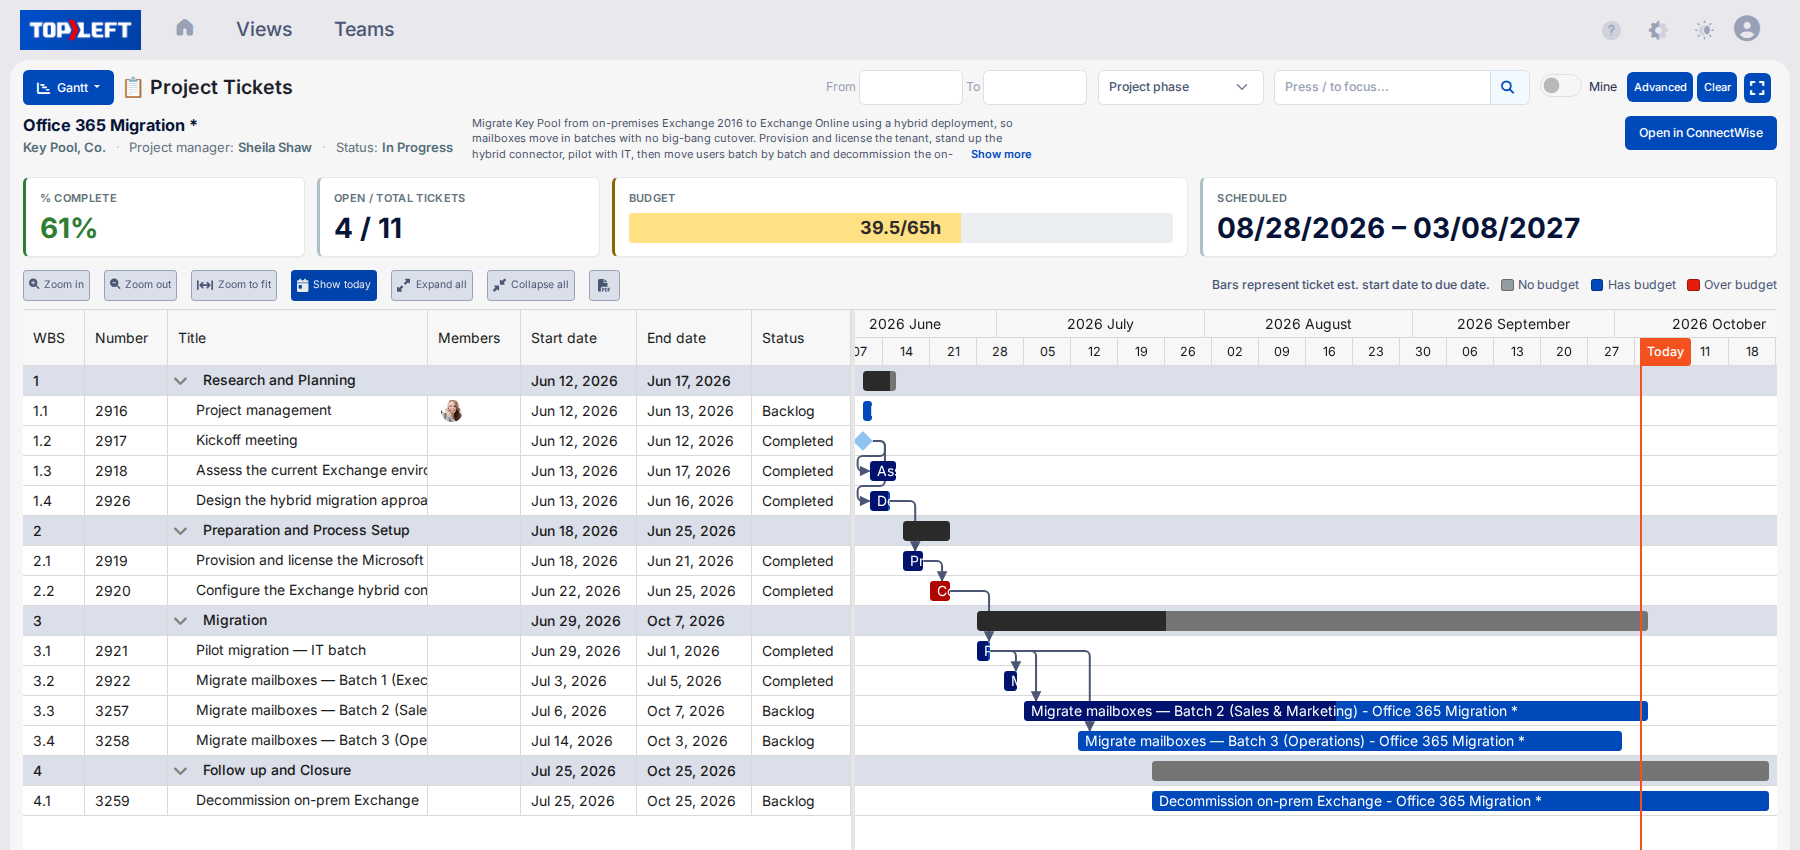This screenshot has height=850, width=1800.
Task: Click the Show more description link
Action: coord(1001,154)
